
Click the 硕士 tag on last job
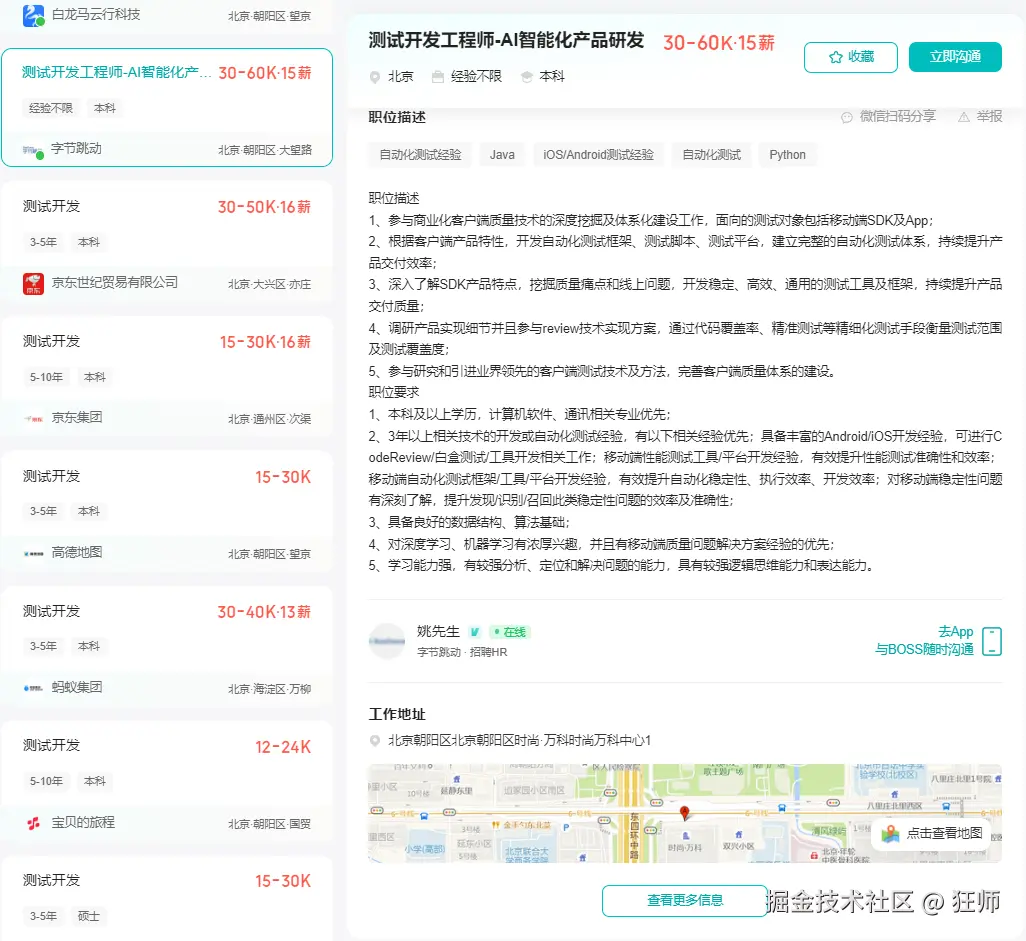(88, 916)
